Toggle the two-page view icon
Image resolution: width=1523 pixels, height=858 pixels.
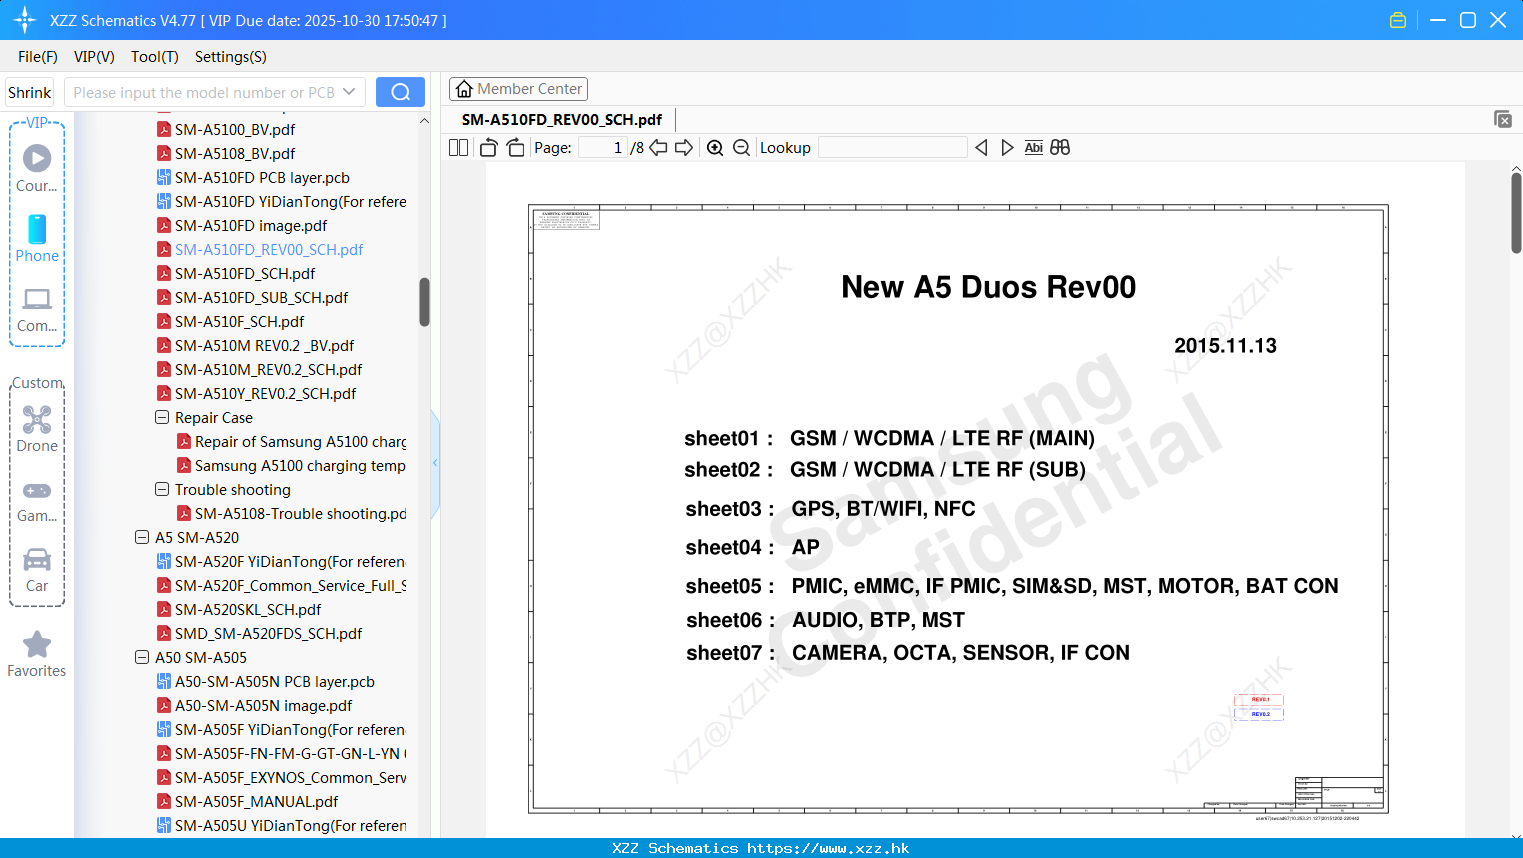(x=458, y=147)
